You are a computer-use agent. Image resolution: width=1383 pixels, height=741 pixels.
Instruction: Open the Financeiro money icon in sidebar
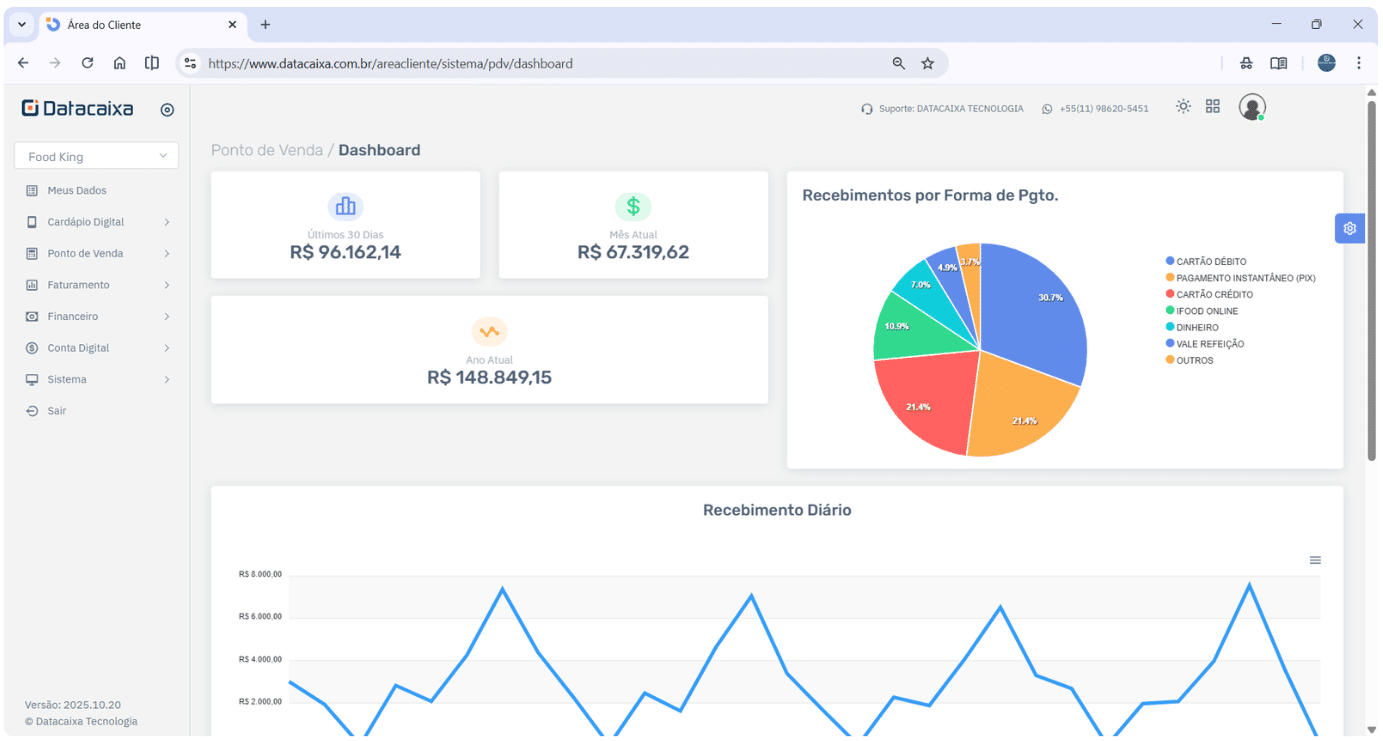pos(33,316)
